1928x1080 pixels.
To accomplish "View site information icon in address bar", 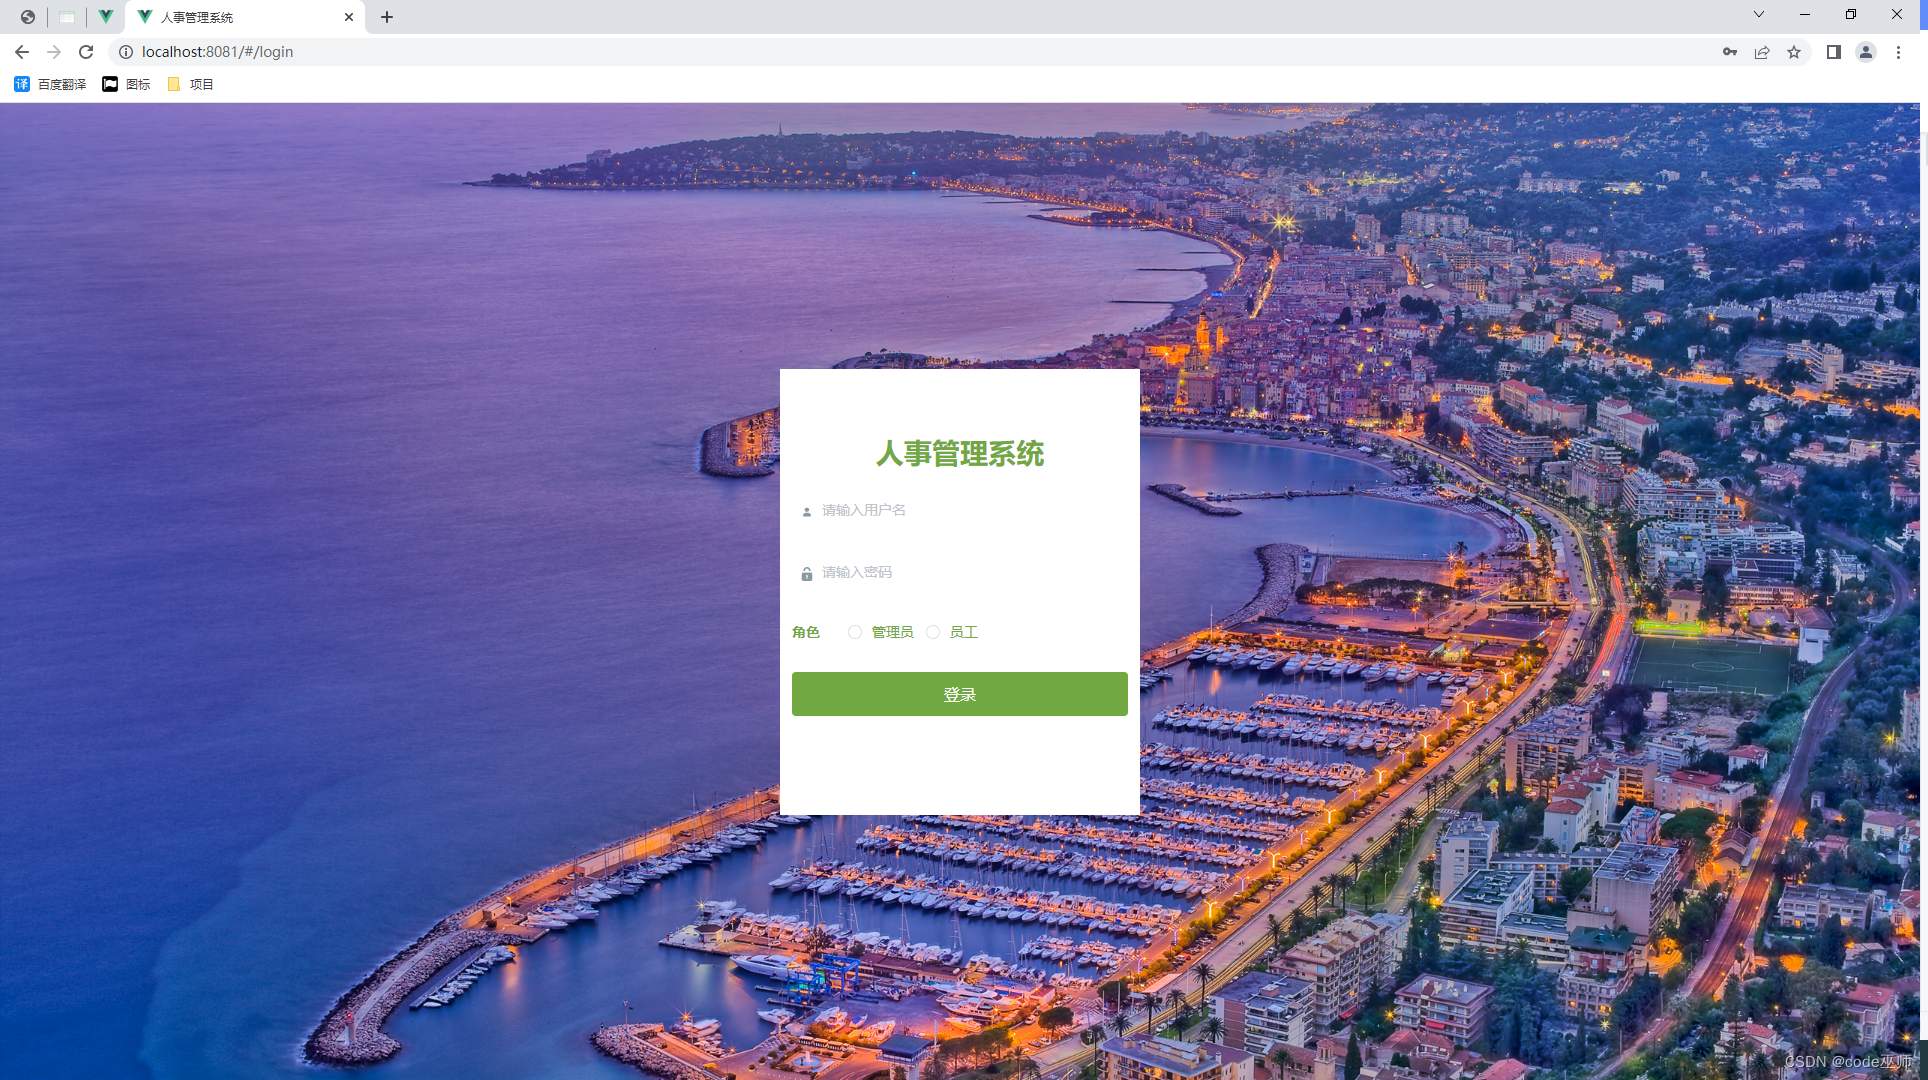I will coord(126,52).
